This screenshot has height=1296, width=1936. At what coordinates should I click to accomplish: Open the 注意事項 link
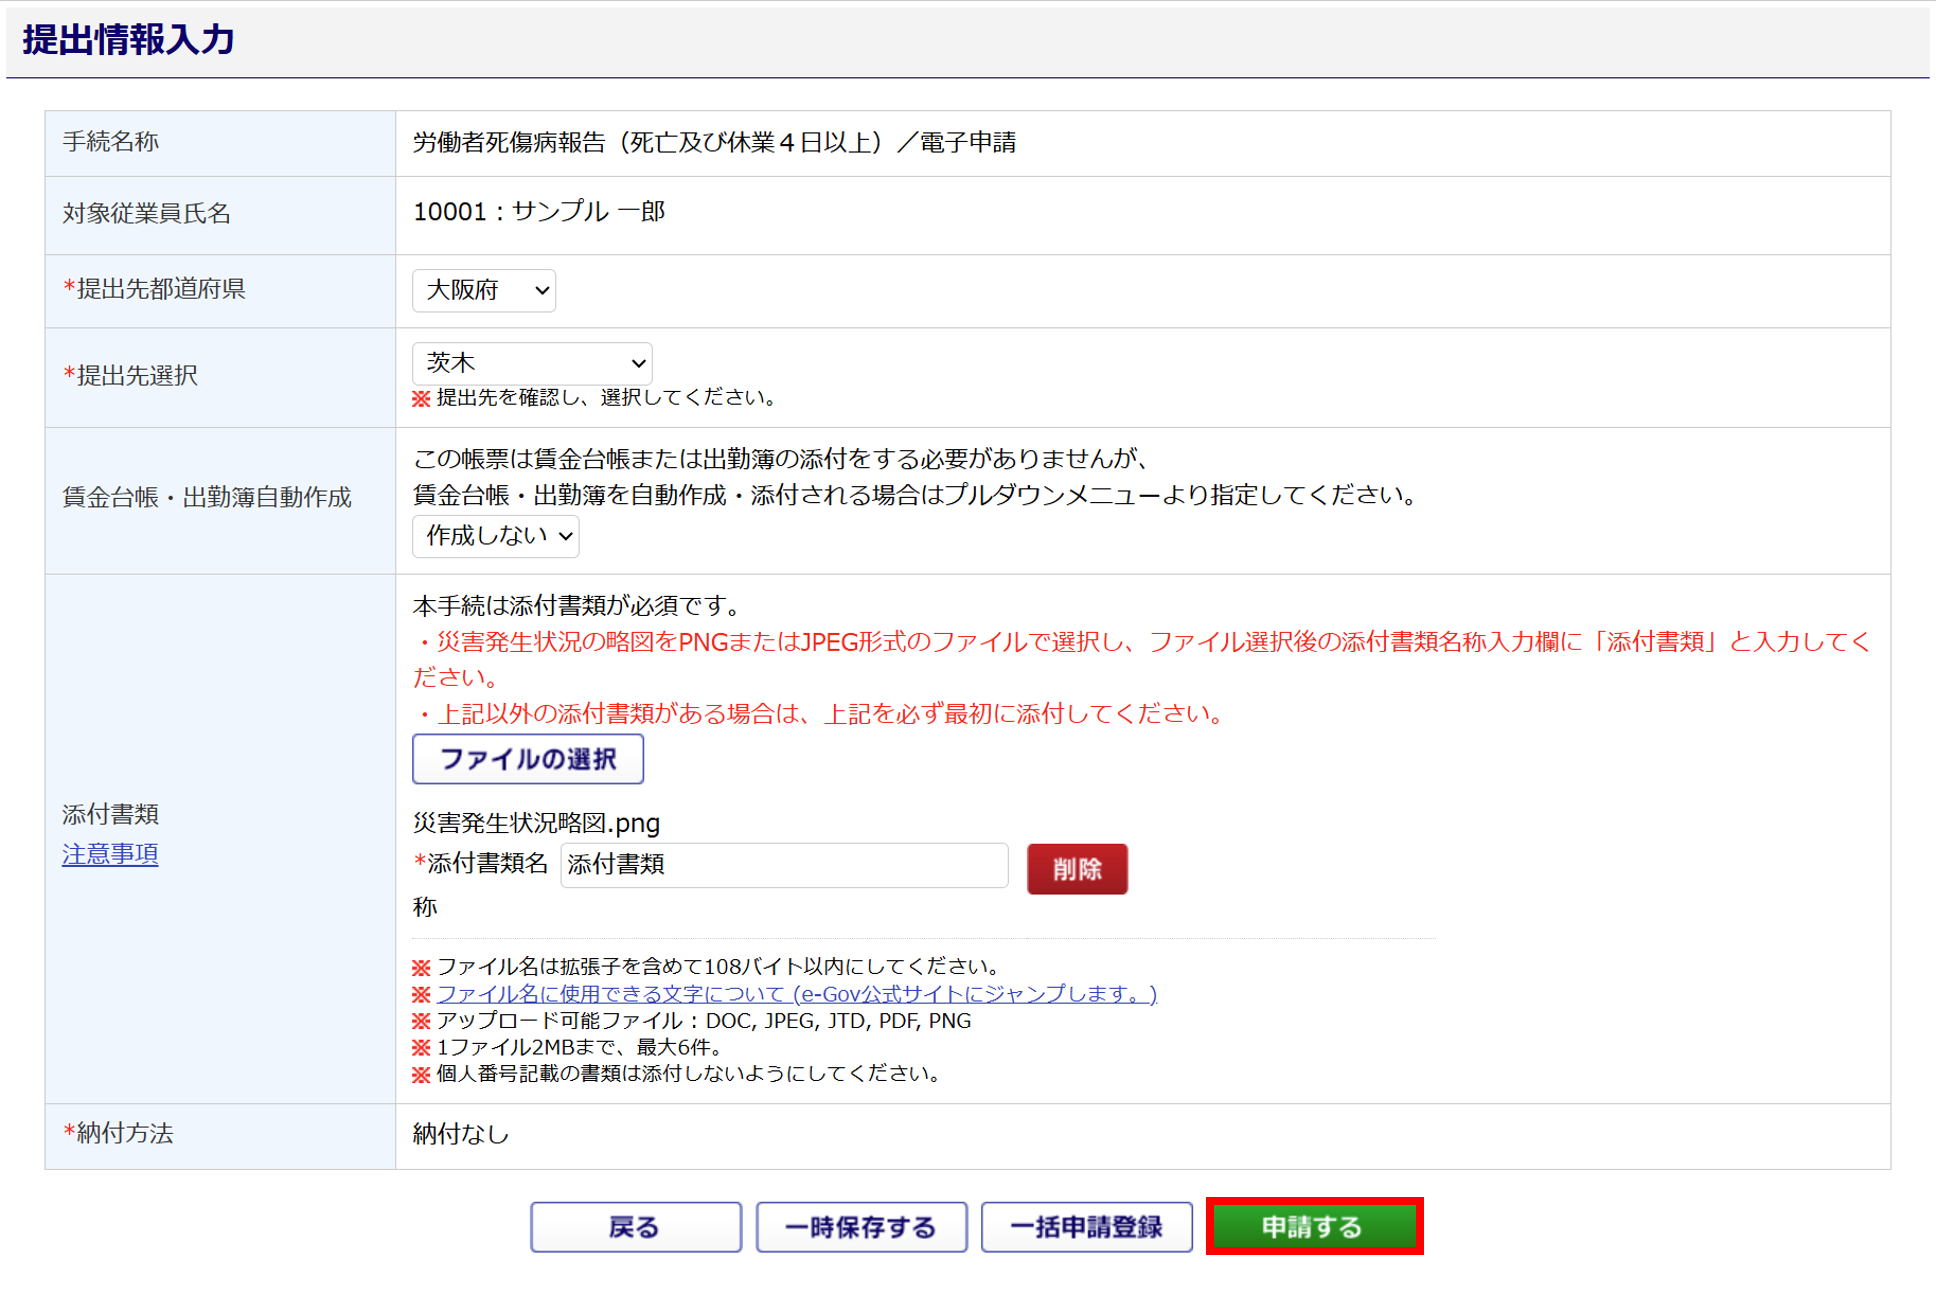click(110, 854)
